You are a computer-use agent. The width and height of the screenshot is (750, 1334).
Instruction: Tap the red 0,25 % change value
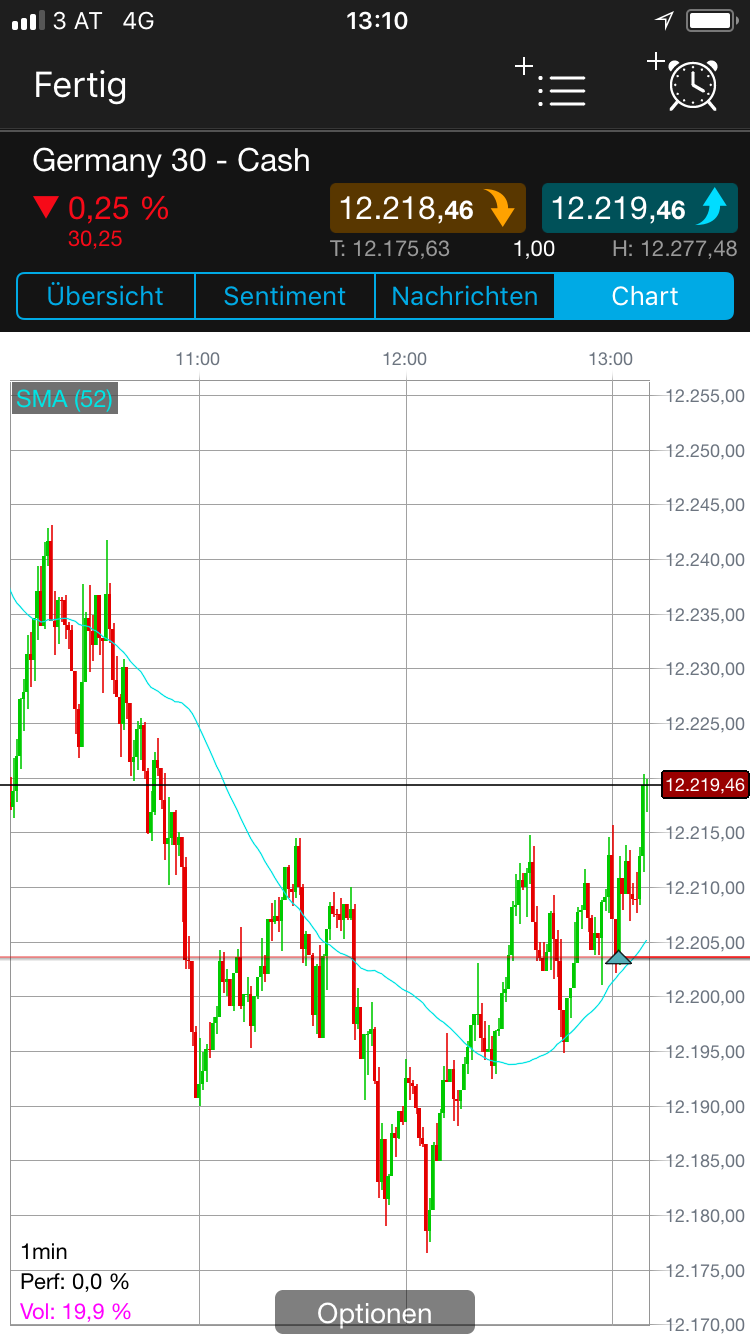118,208
